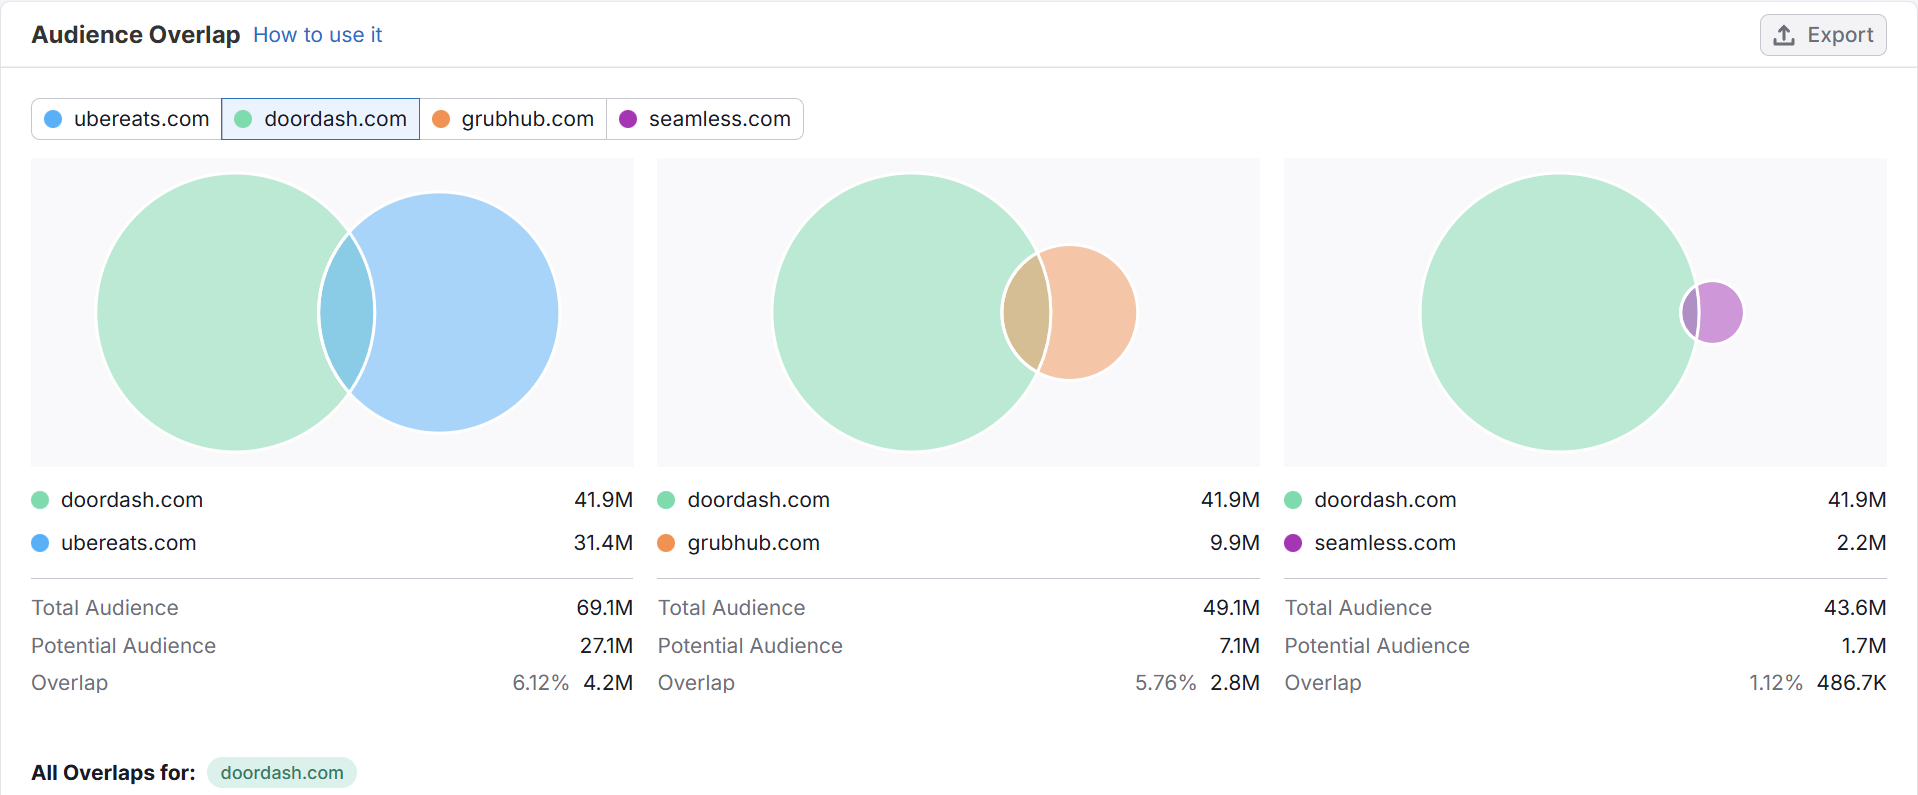
Task: Click the doordash-grubhub overlap region
Action: click(1026, 312)
